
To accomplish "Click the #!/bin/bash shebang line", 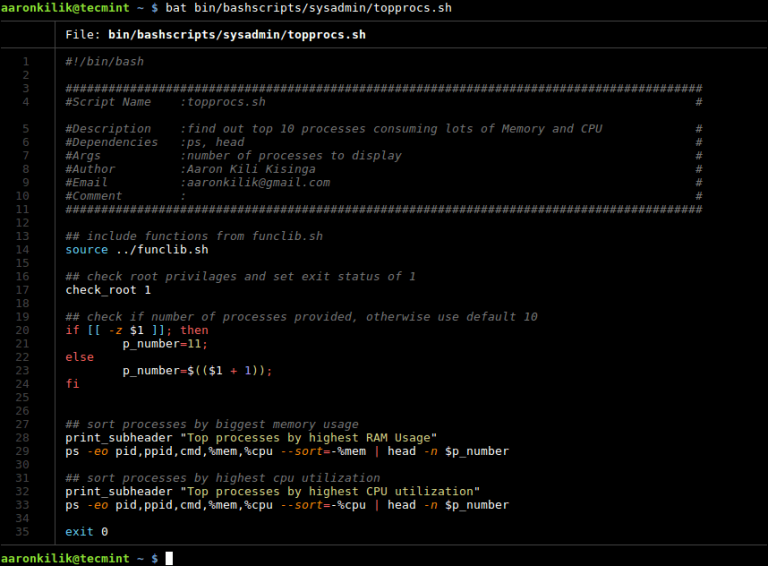I will (104, 61).
